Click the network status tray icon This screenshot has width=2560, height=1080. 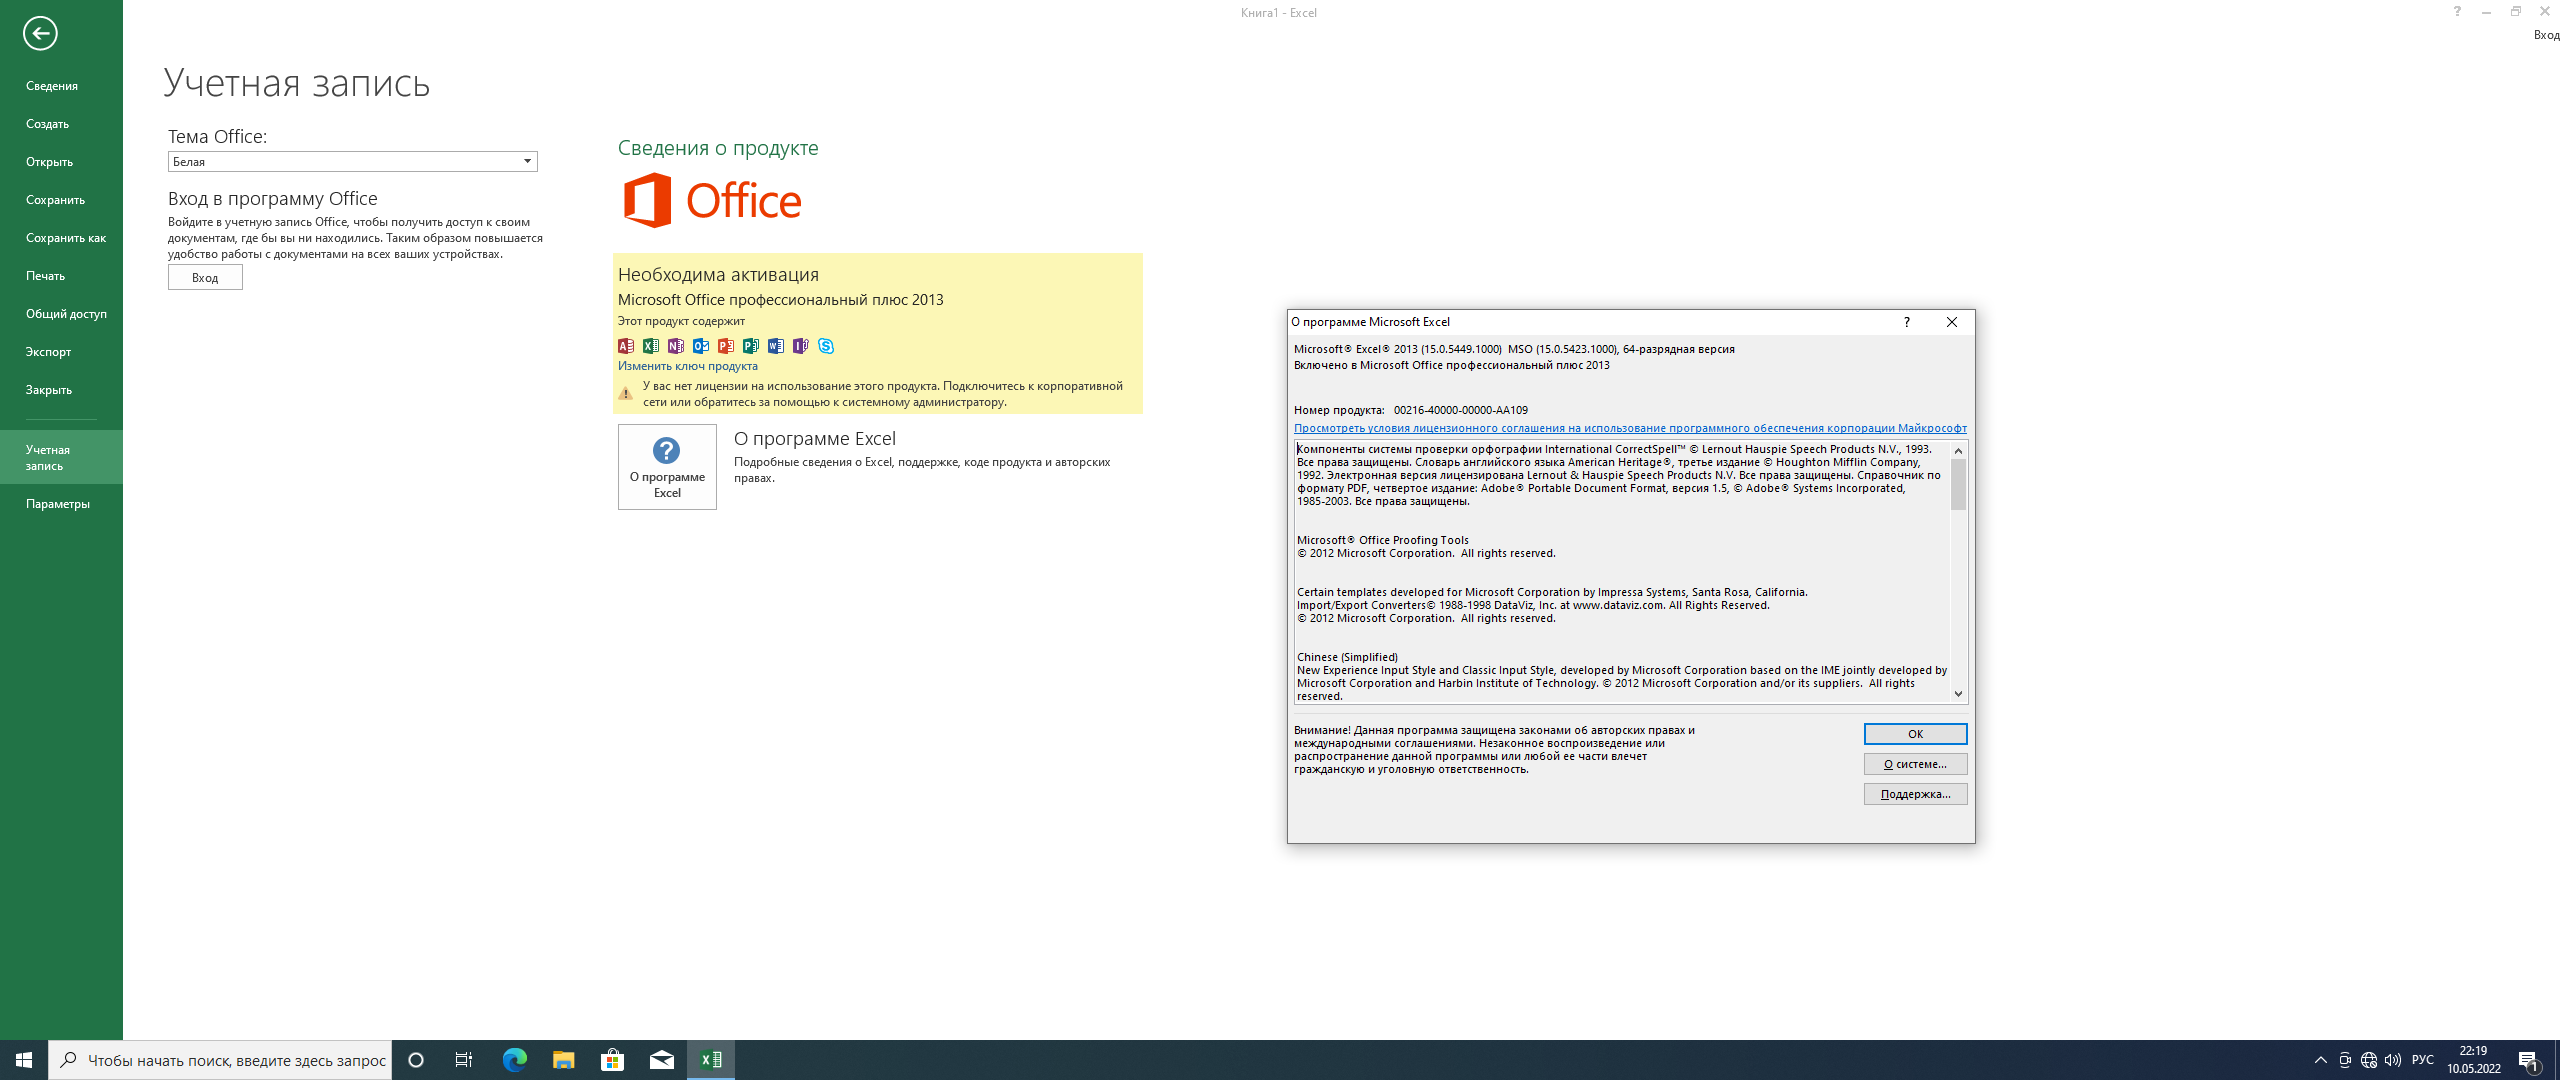[2369, 1060]
